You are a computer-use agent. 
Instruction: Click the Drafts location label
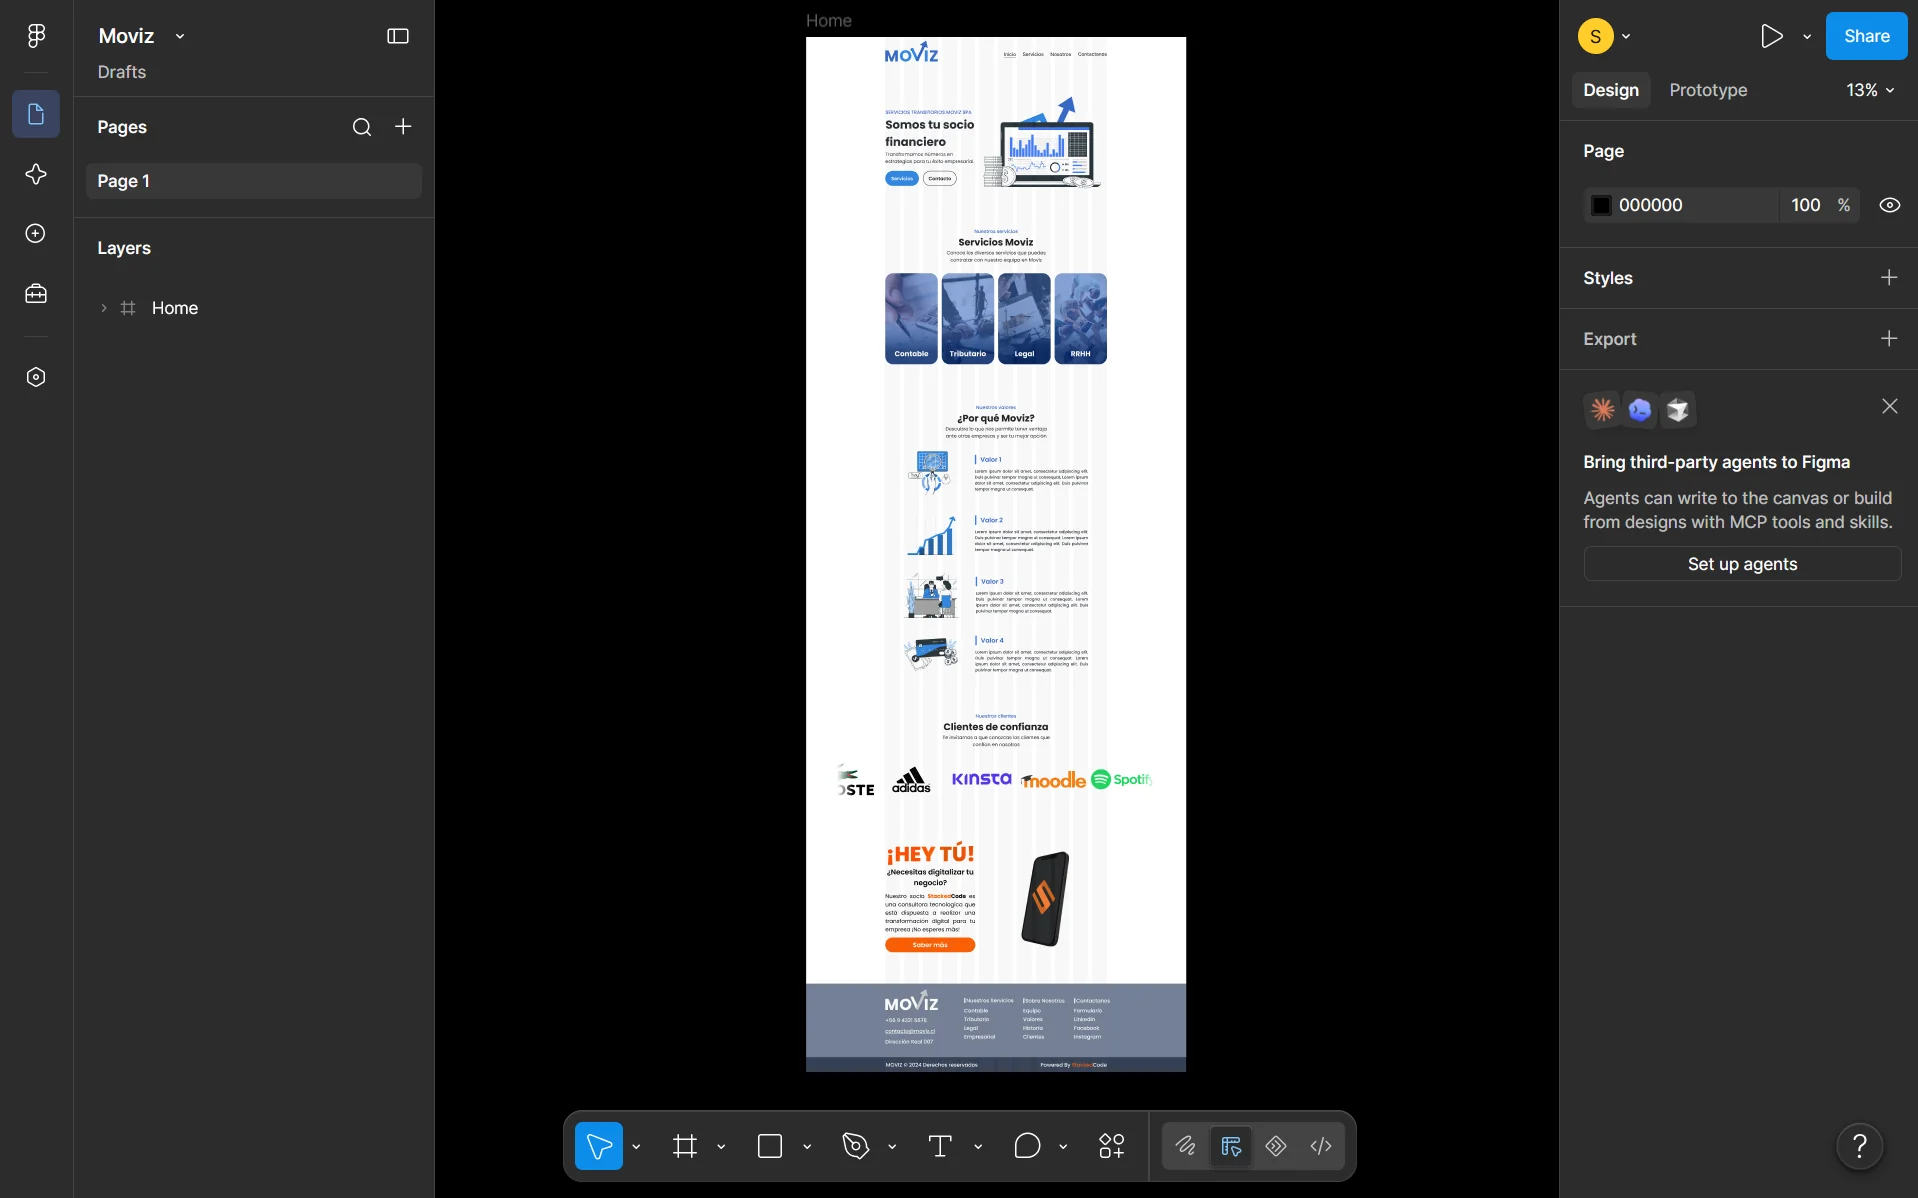(122, 72)
